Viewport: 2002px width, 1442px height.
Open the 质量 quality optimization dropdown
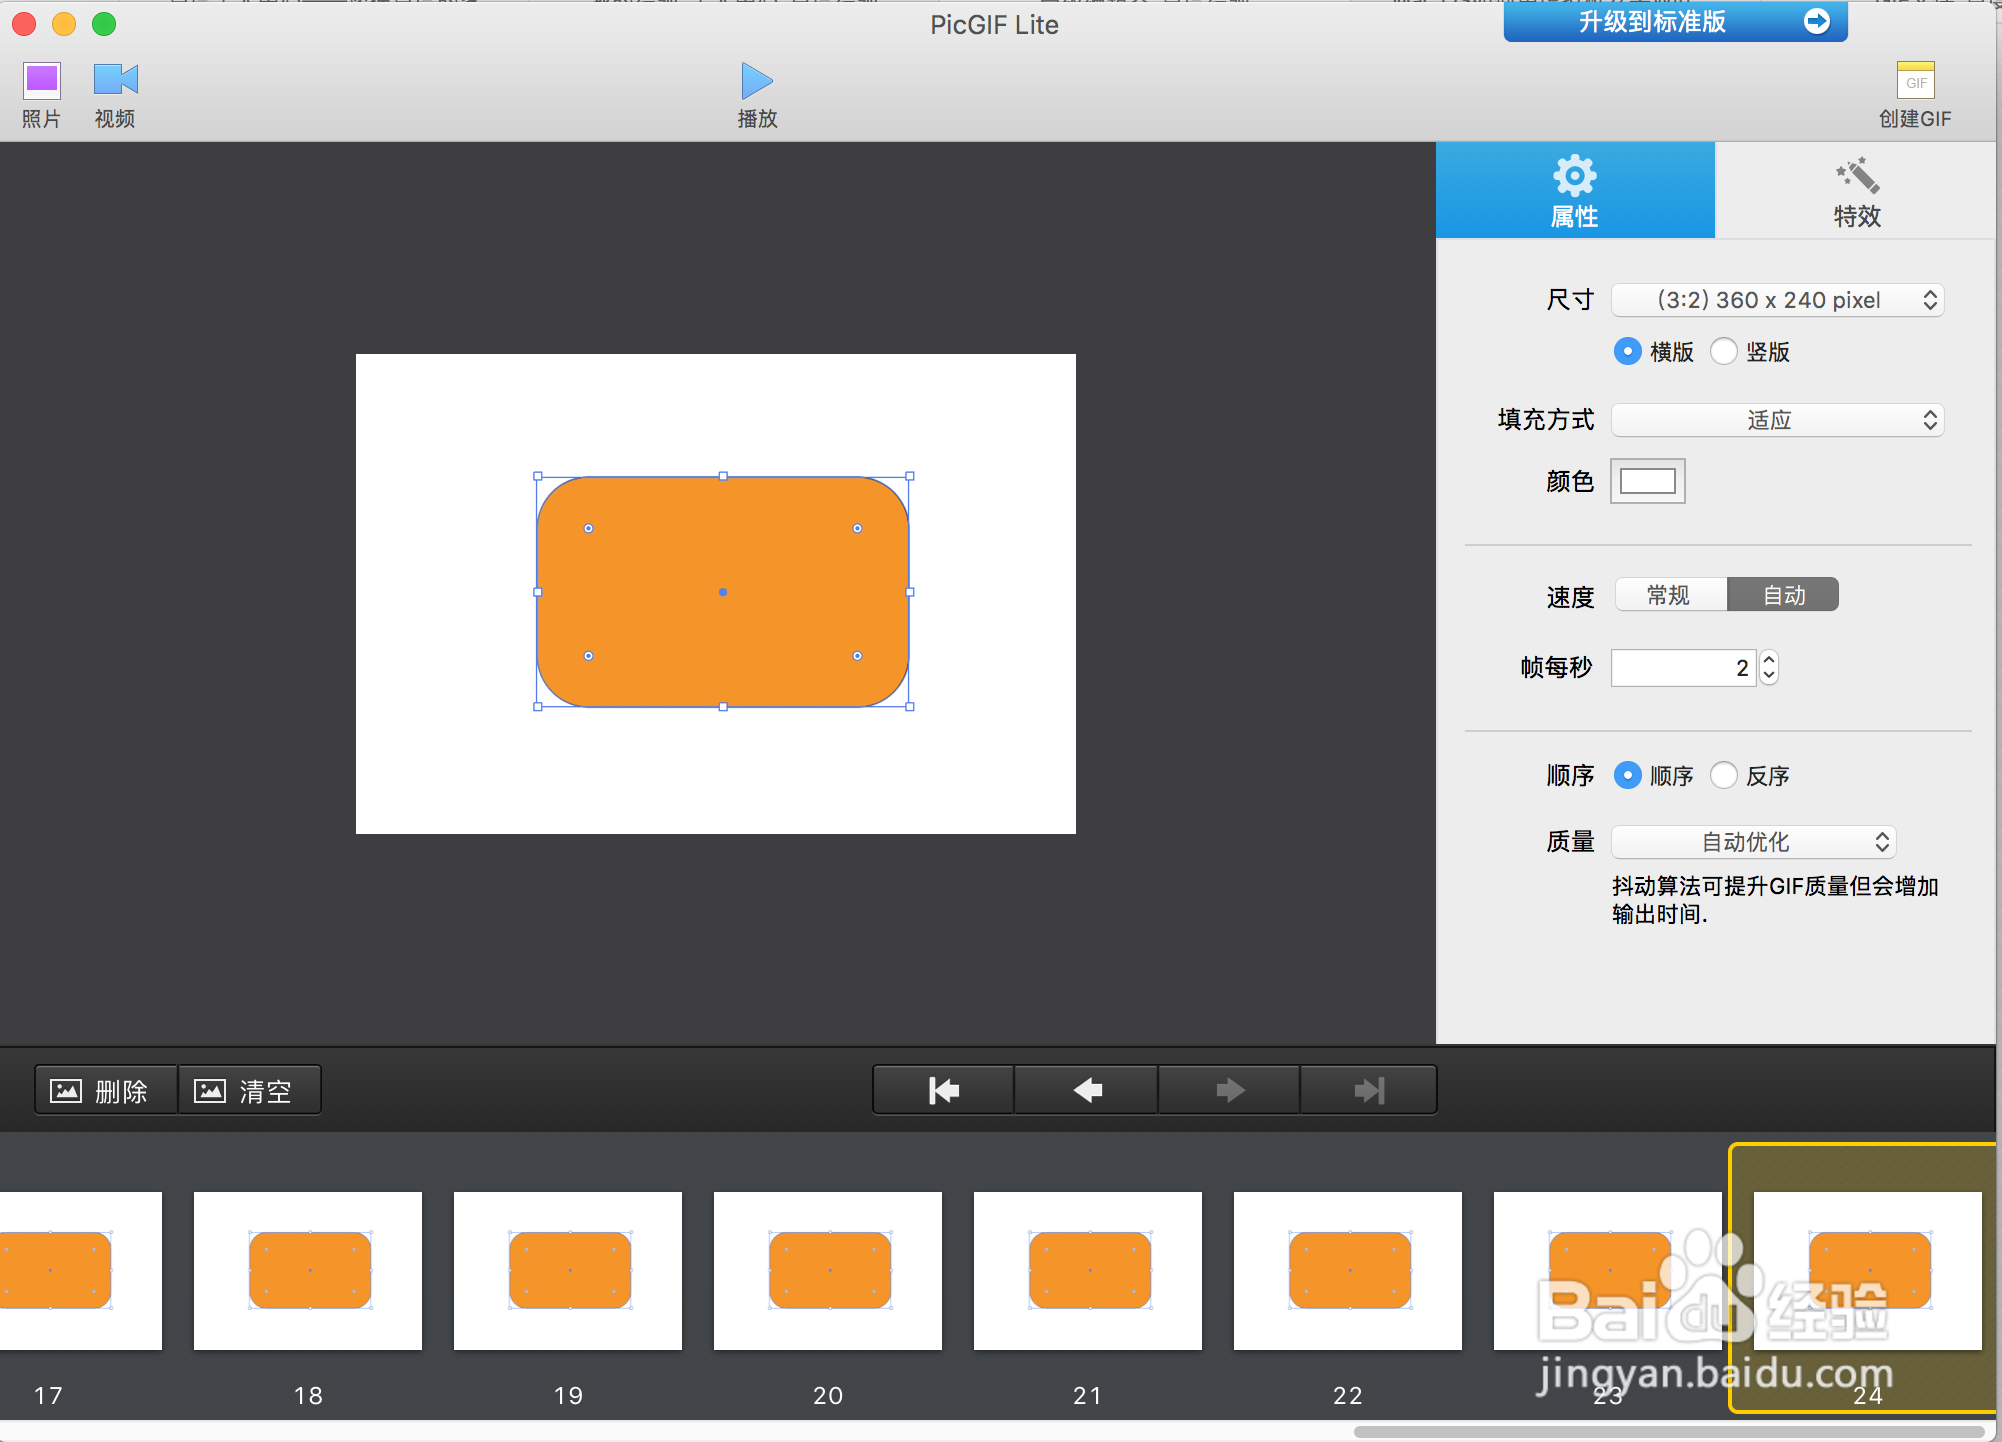click(1753, 842)
